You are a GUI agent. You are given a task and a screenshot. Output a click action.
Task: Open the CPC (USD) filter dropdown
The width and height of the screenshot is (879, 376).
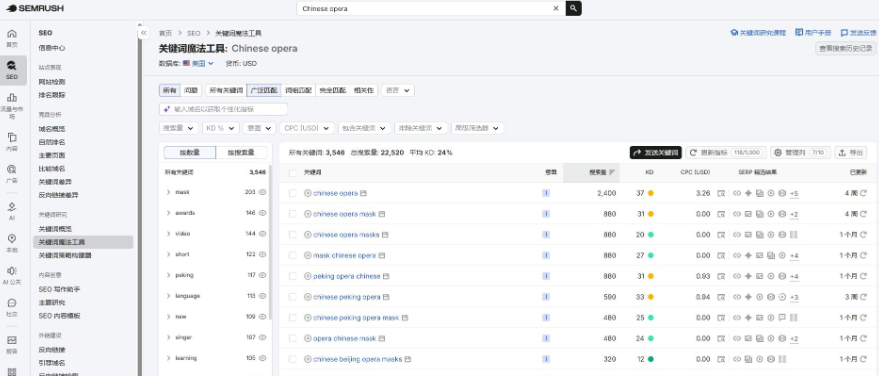307,128
